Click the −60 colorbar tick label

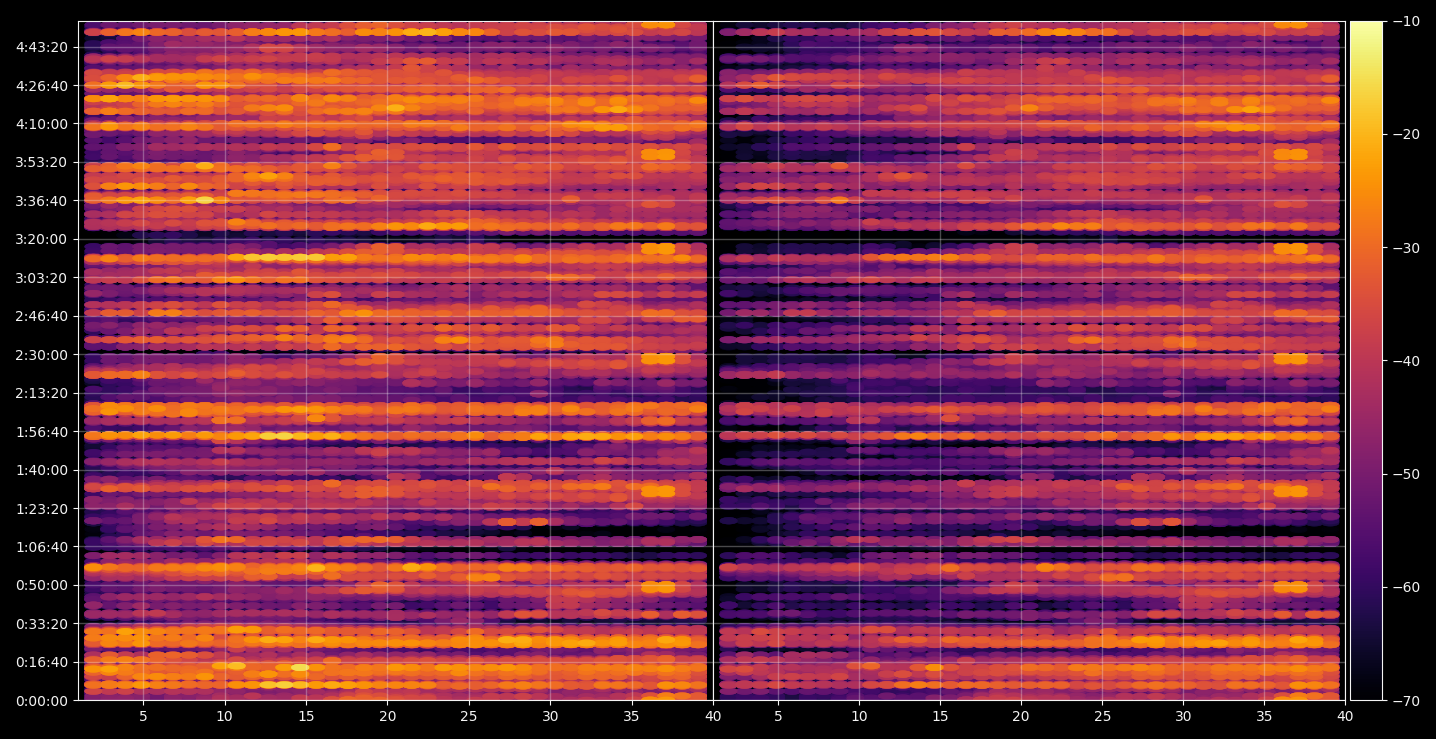tap(1406, 587)
